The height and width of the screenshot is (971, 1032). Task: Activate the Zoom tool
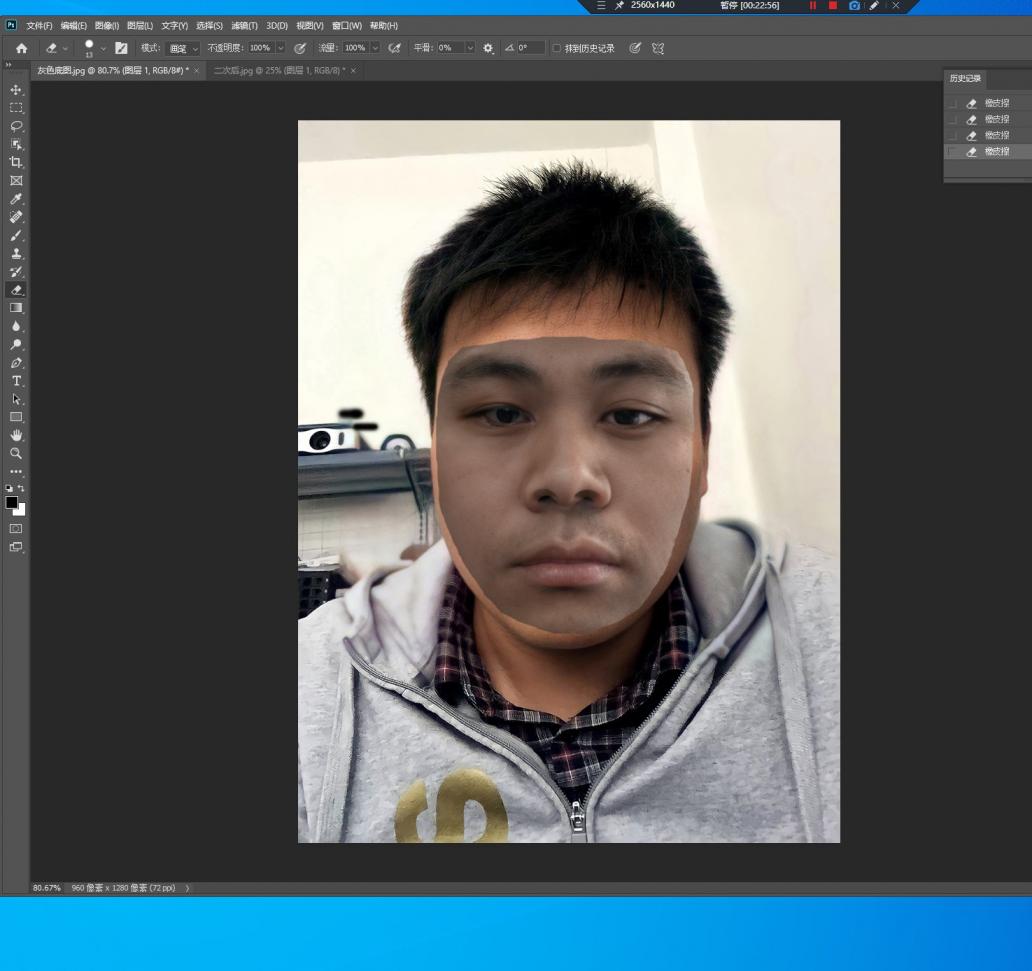tap(15, 453)
